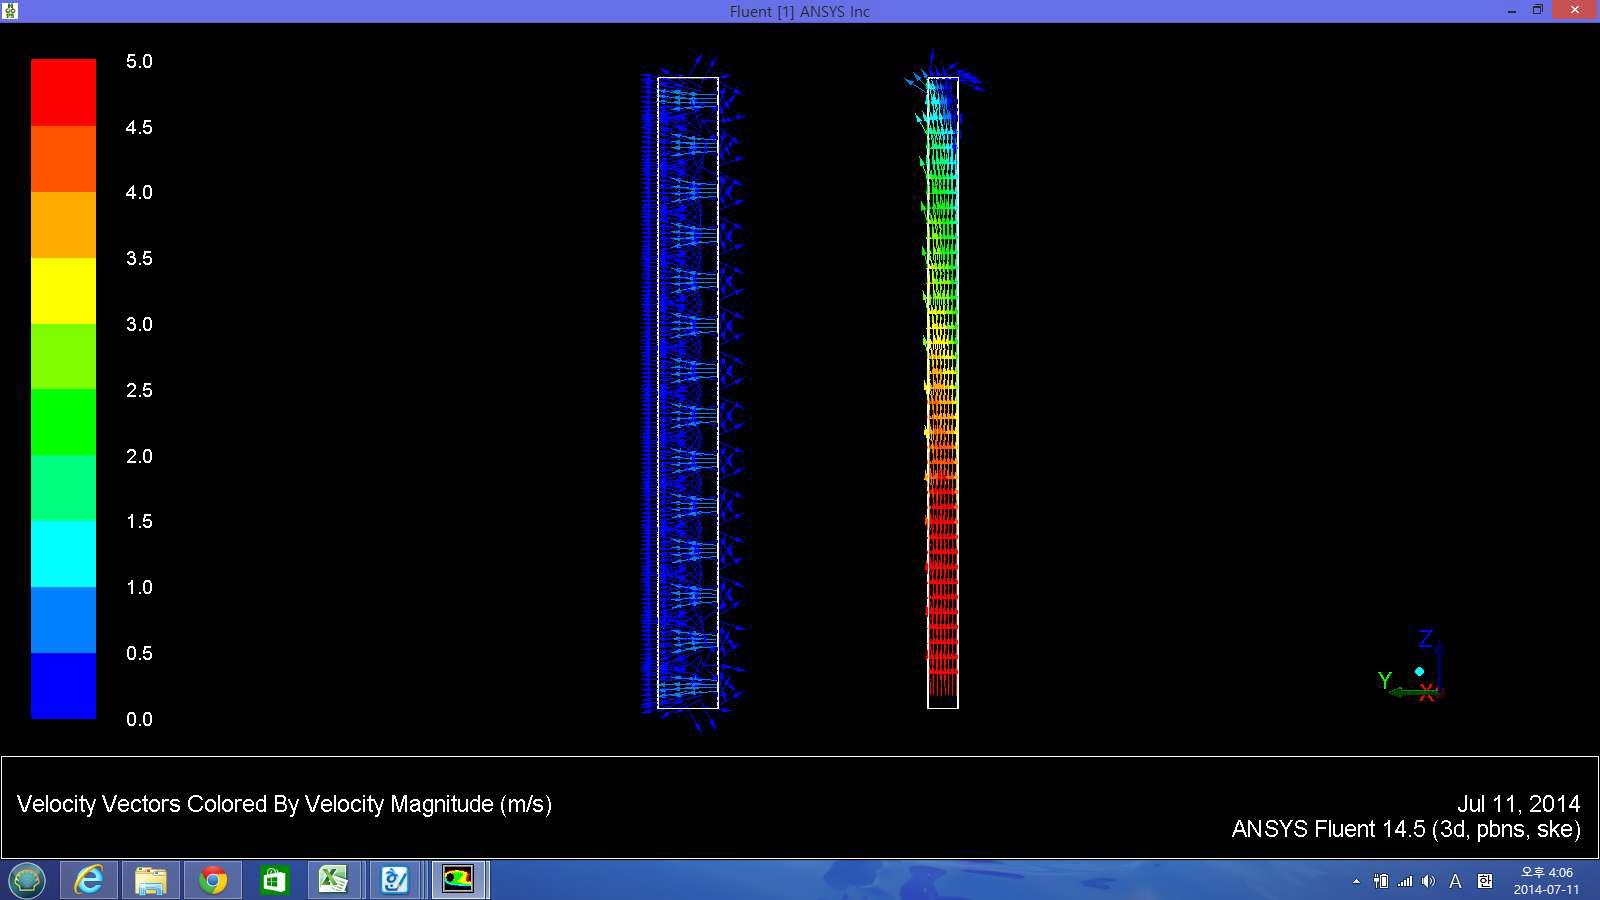Click the orange 4.0 colormap band
This screenshot has width=1600, height=900.
tap(63, 224)
